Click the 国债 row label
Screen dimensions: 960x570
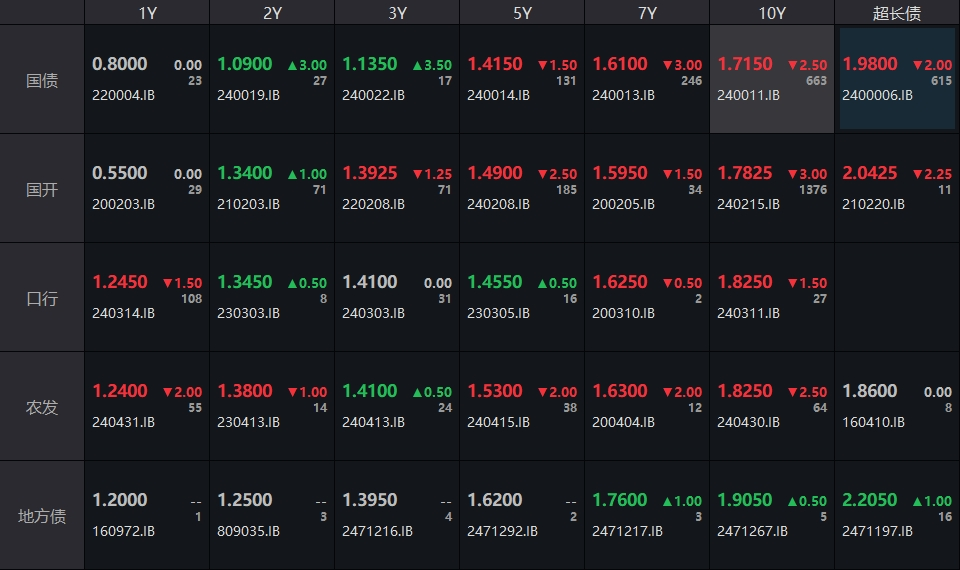(42, 80)
